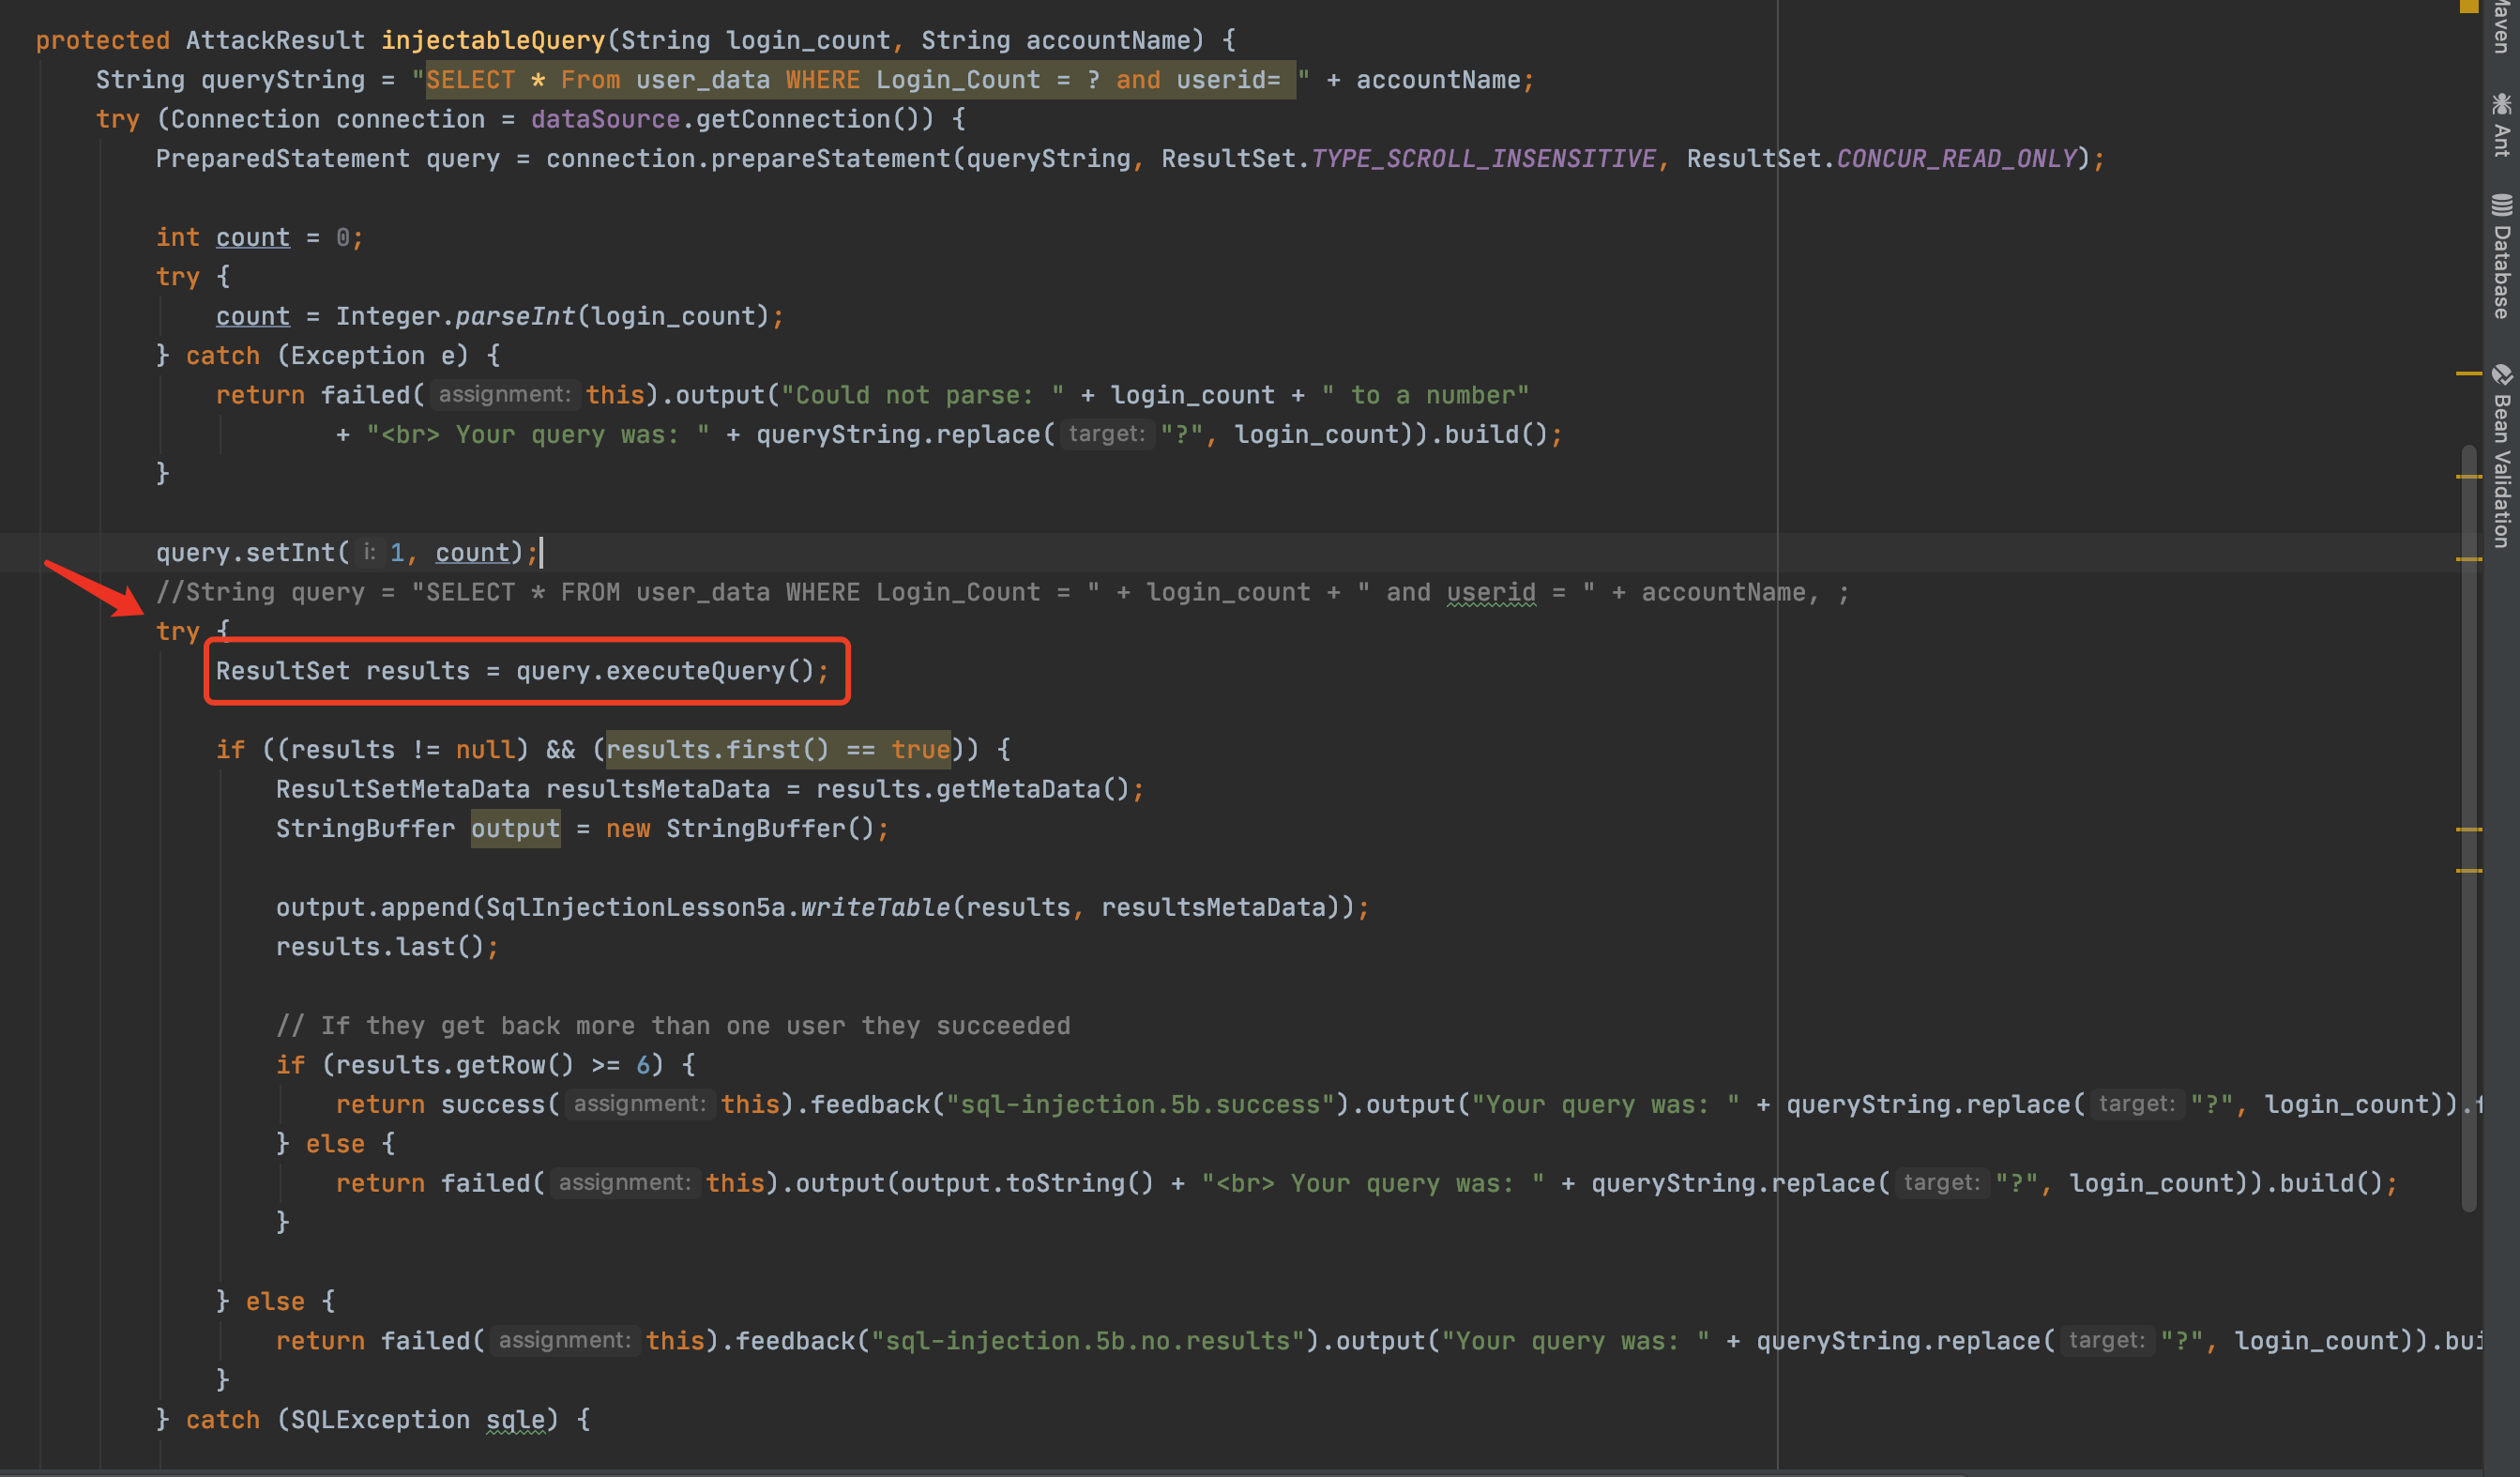Click the purple dataSource field reference
This screenshot has height=1477, width=2520.
click(605, 119)
